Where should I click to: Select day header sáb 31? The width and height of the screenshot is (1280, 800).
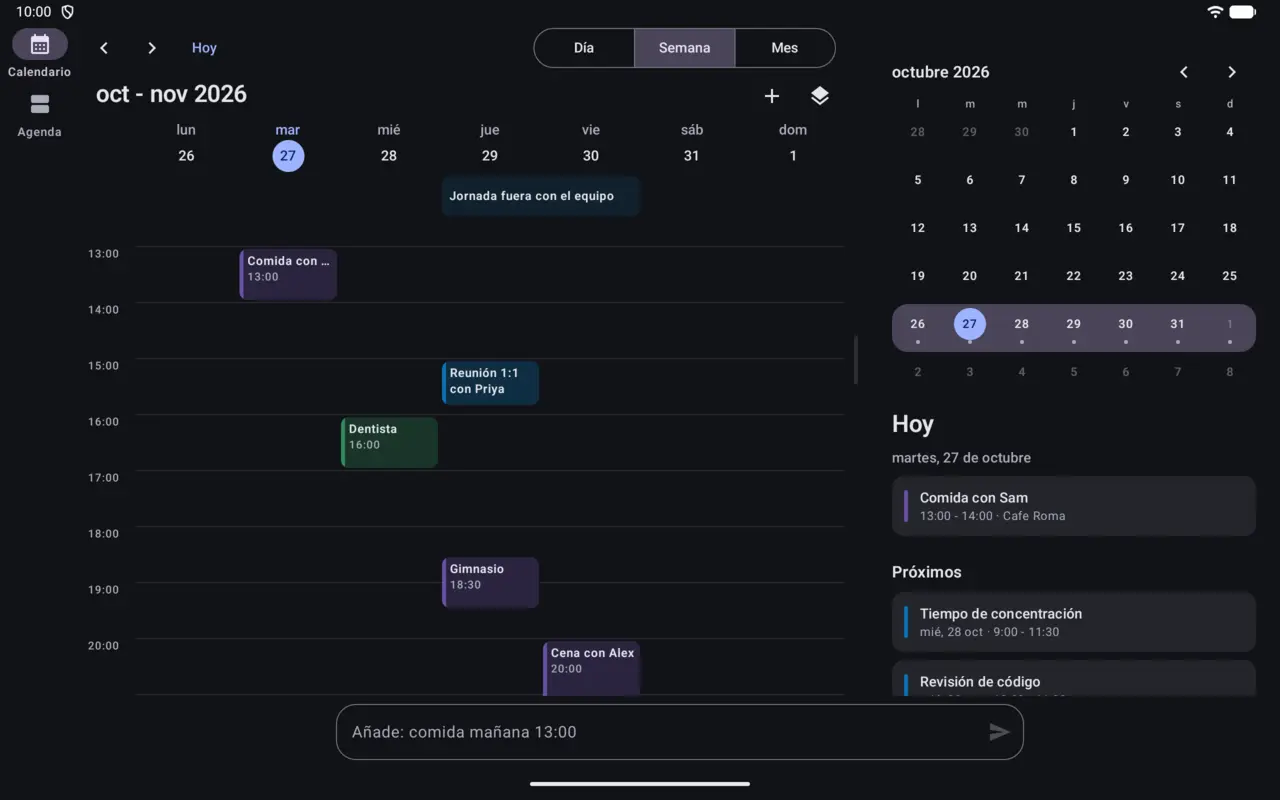(x=692, y=144)
